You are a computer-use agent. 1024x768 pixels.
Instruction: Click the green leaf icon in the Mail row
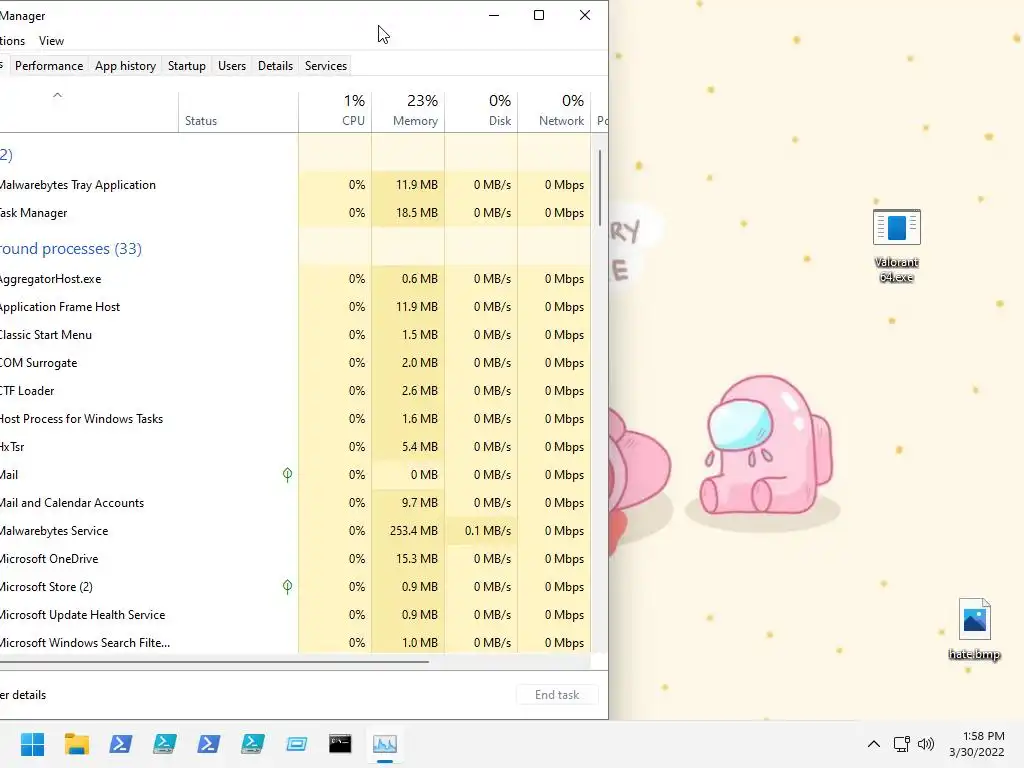click(x=287, y=475)
